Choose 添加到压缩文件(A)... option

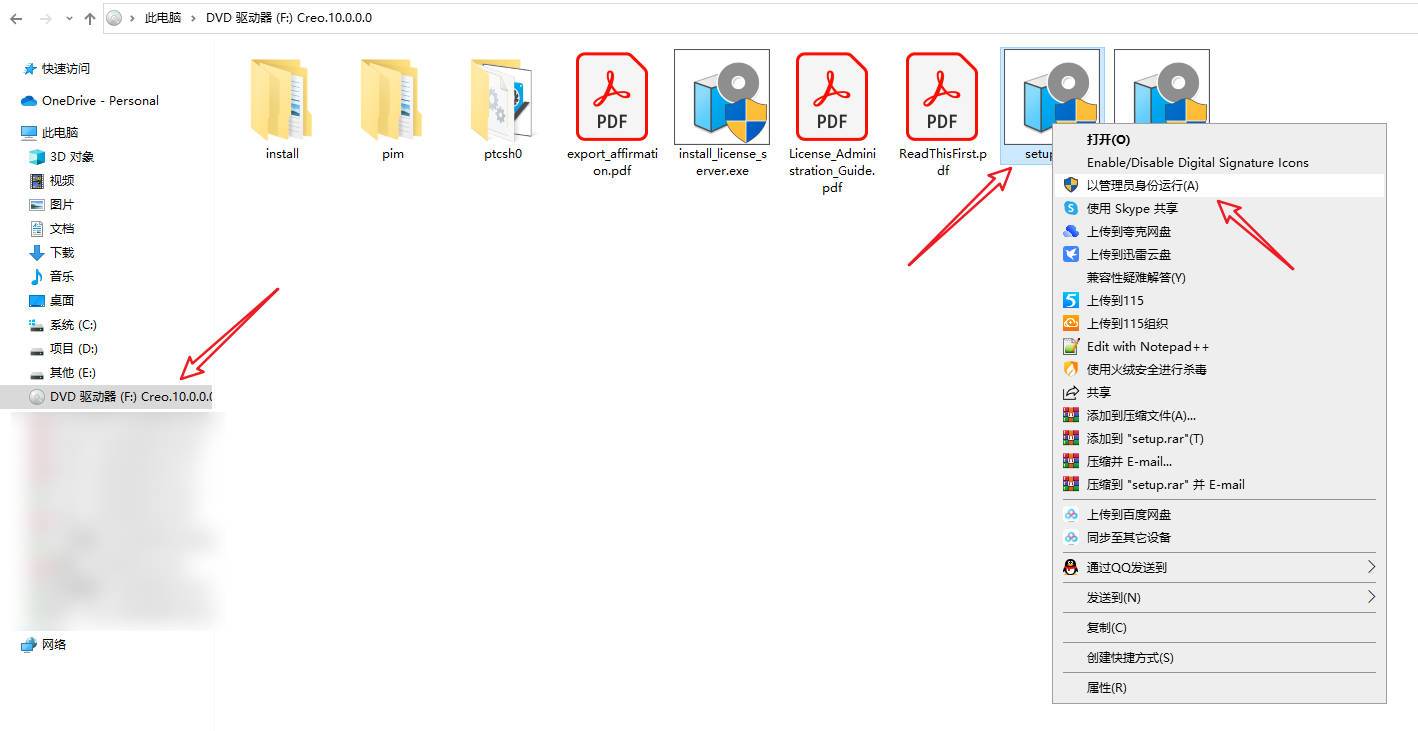click(1141, 415)
